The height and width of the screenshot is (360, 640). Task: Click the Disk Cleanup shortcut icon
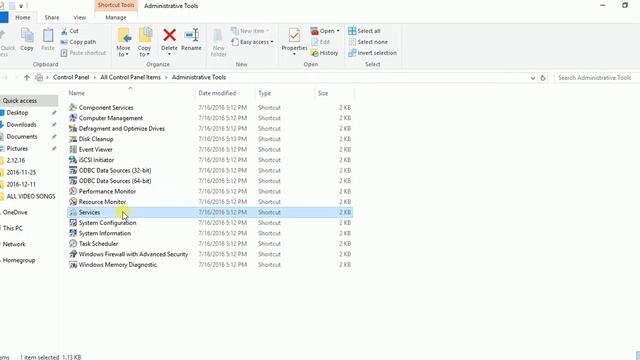(73, 139)
